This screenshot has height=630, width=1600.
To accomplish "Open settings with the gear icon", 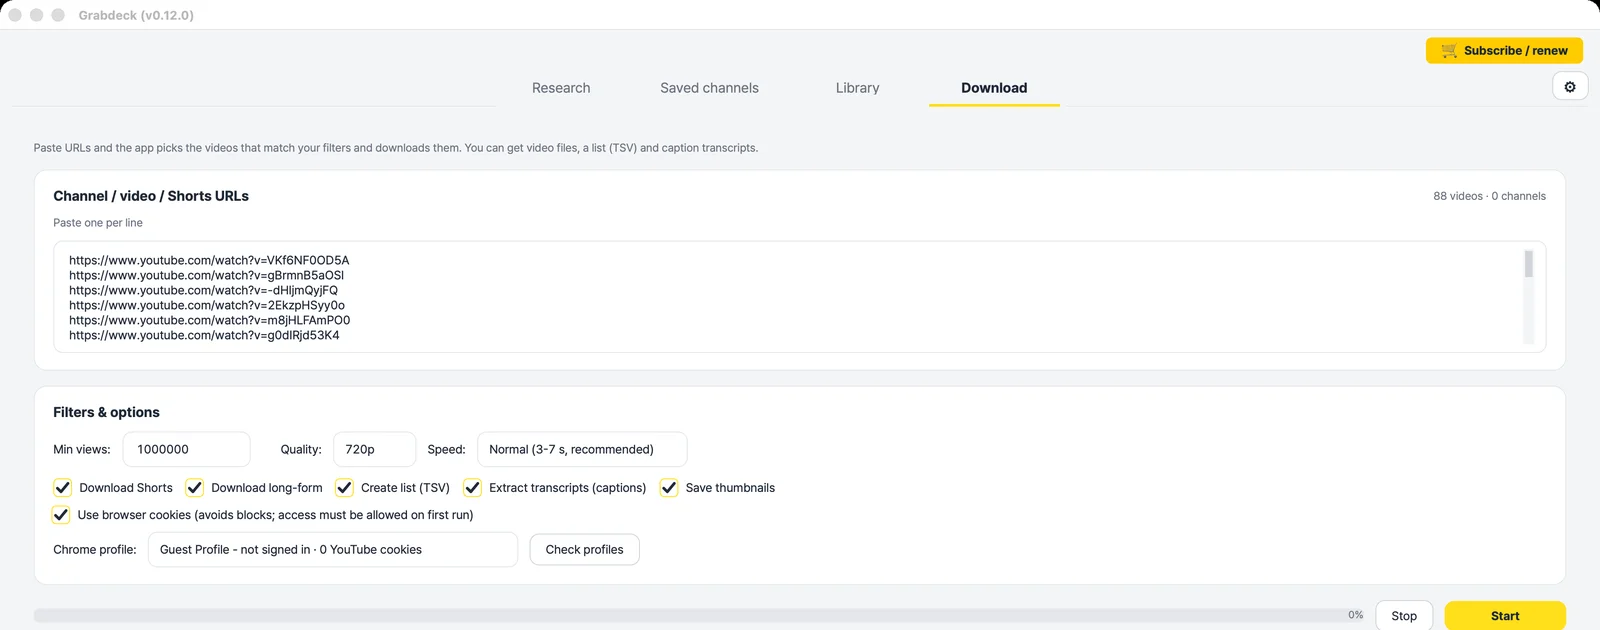I will [x=1570, y=87].
